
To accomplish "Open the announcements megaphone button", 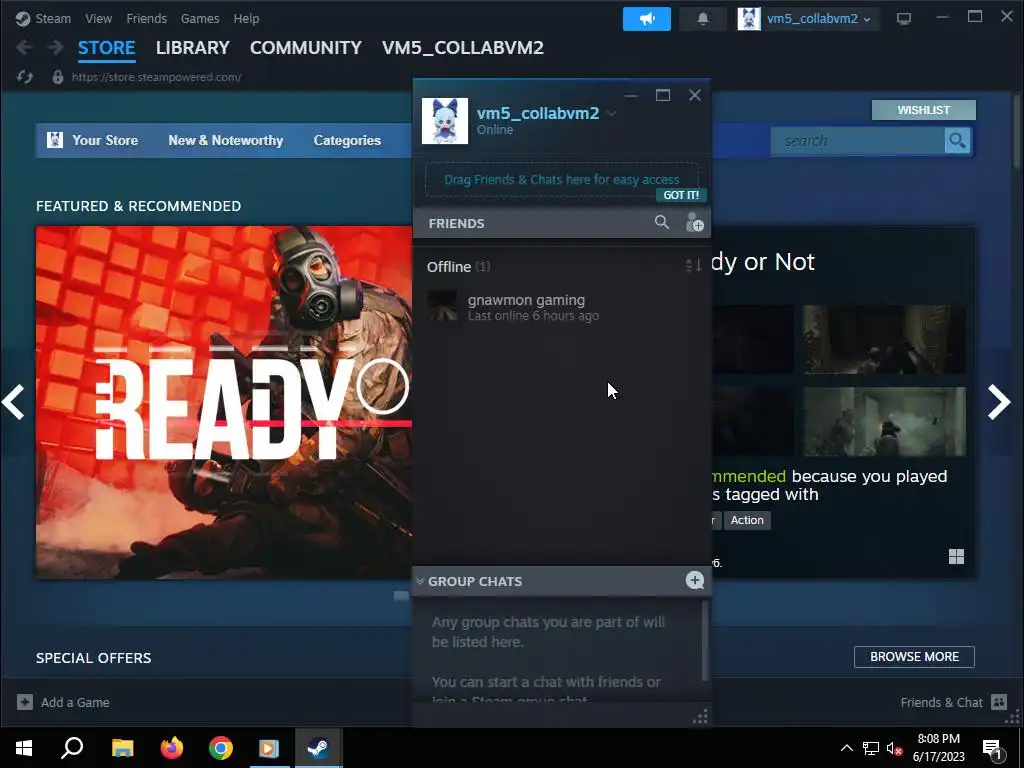I will (647, 19).
